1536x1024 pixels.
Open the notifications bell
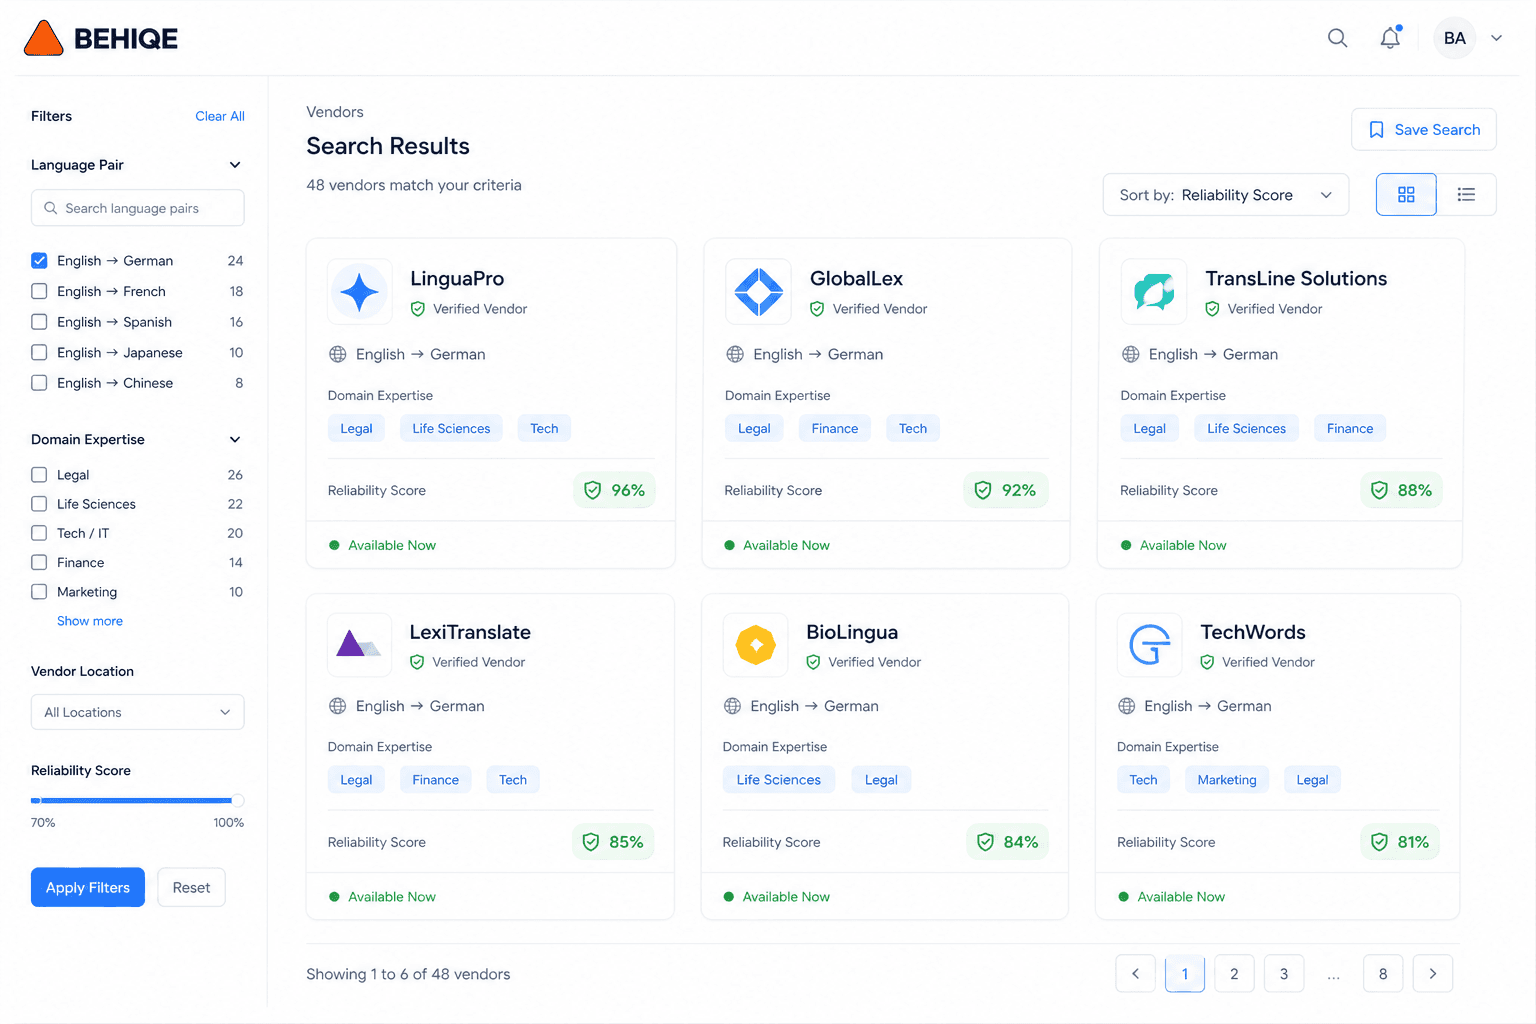click(1390, 38)
